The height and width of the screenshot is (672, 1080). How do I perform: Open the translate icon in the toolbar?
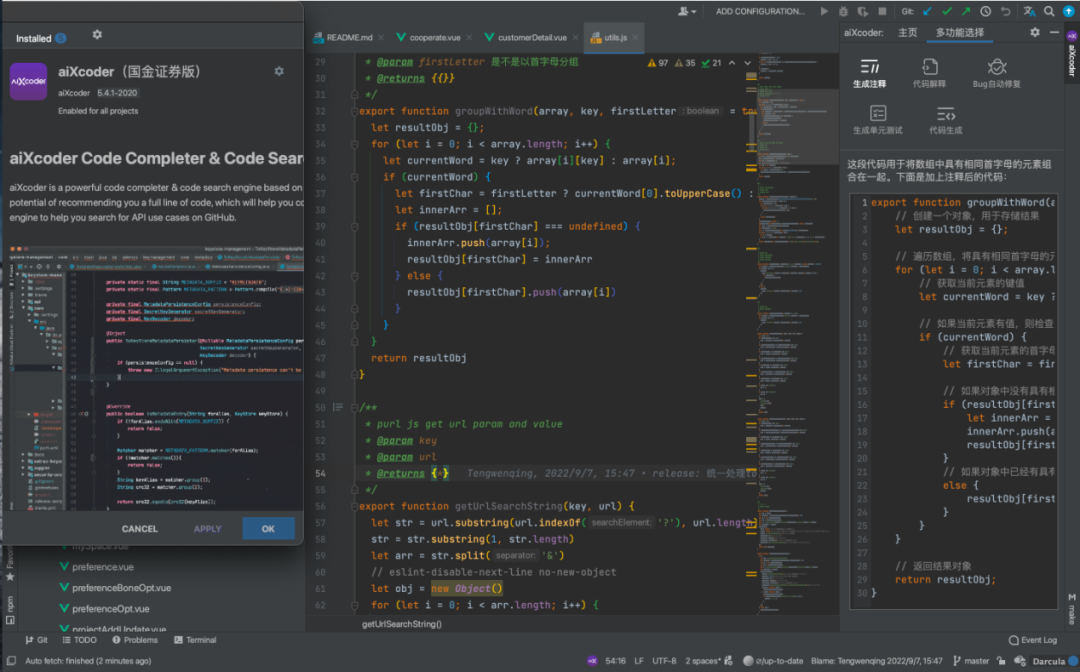point(1029,11)
